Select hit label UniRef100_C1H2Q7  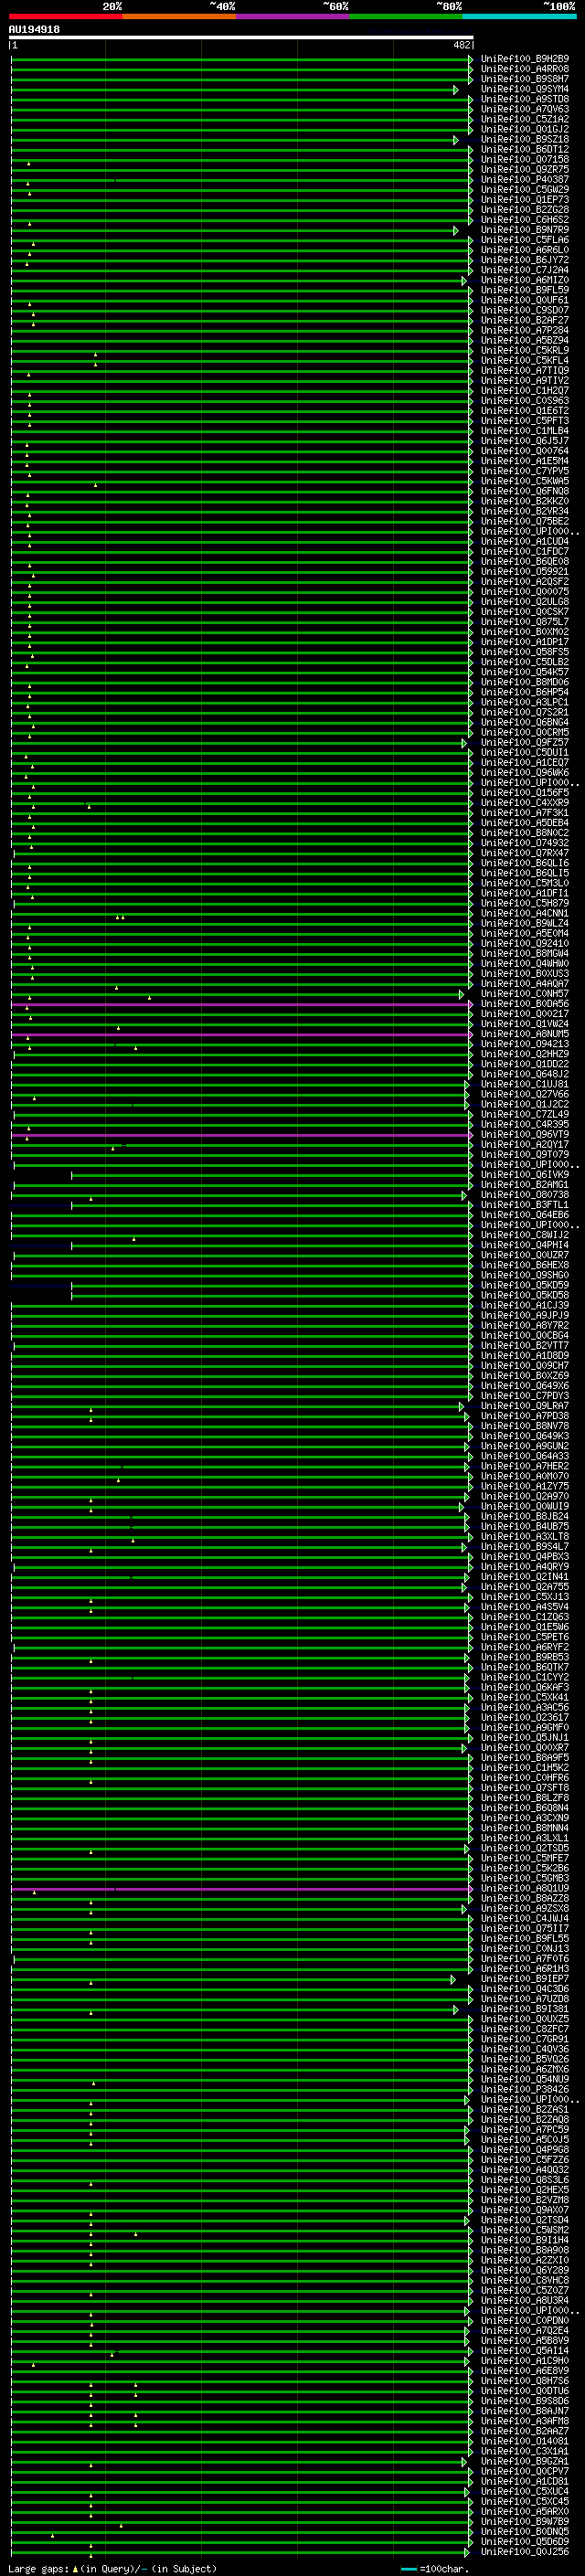[525, 391]
